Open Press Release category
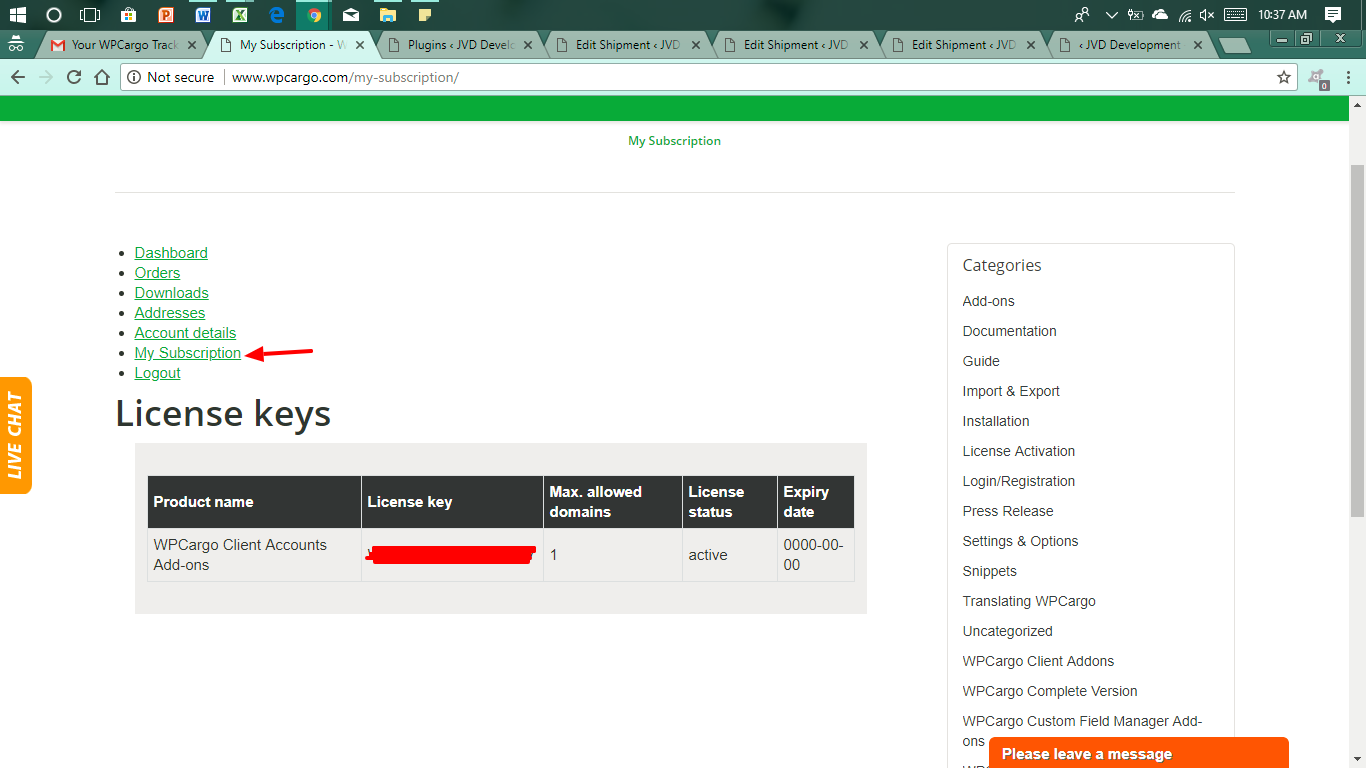Viewport: 1366px width, 768px height. point(1008,511)
